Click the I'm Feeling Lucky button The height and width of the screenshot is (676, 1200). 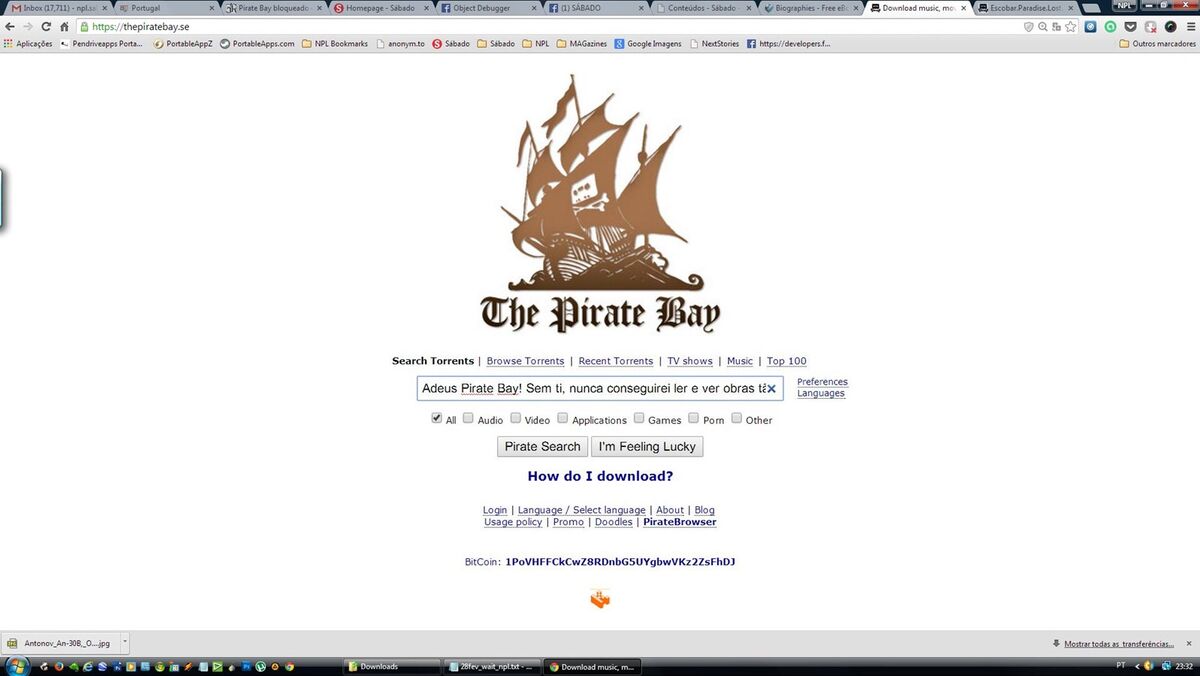[647, 446]
